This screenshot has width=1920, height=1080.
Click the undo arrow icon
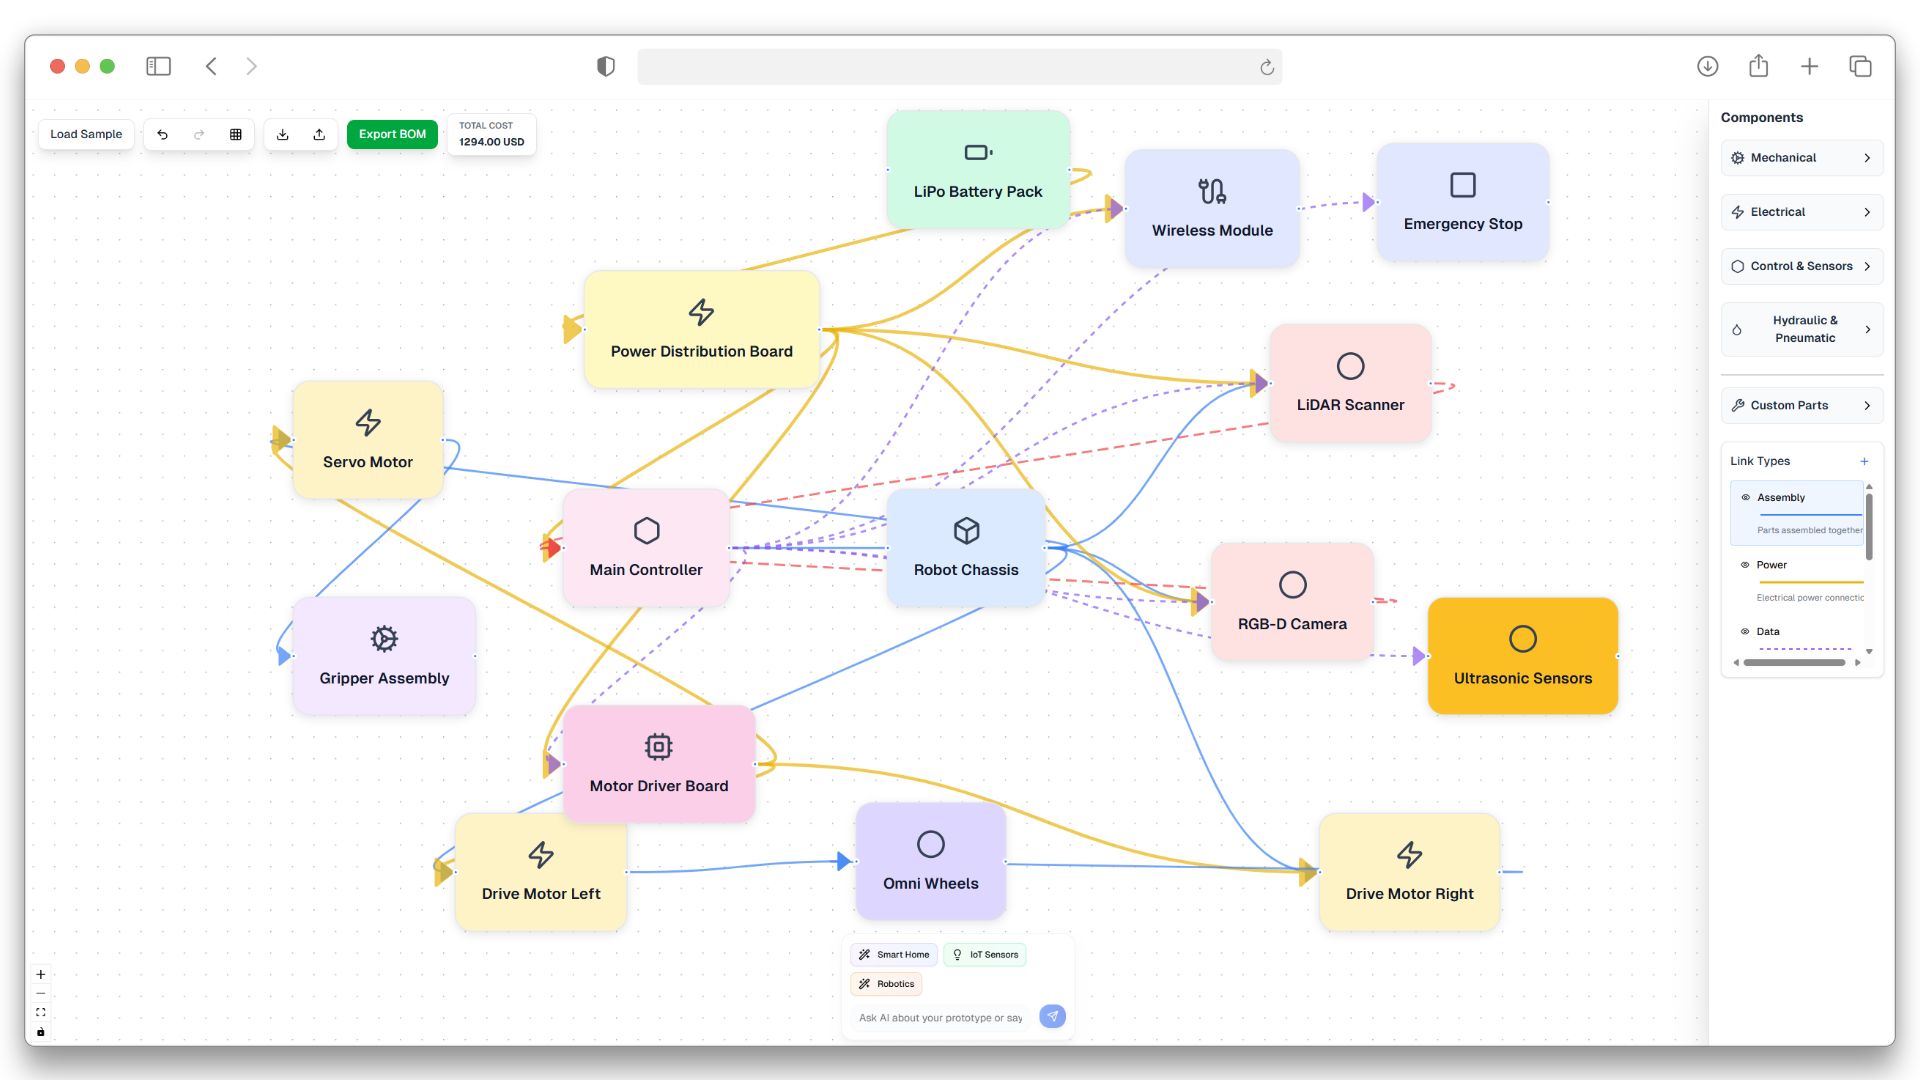(162, 134)
